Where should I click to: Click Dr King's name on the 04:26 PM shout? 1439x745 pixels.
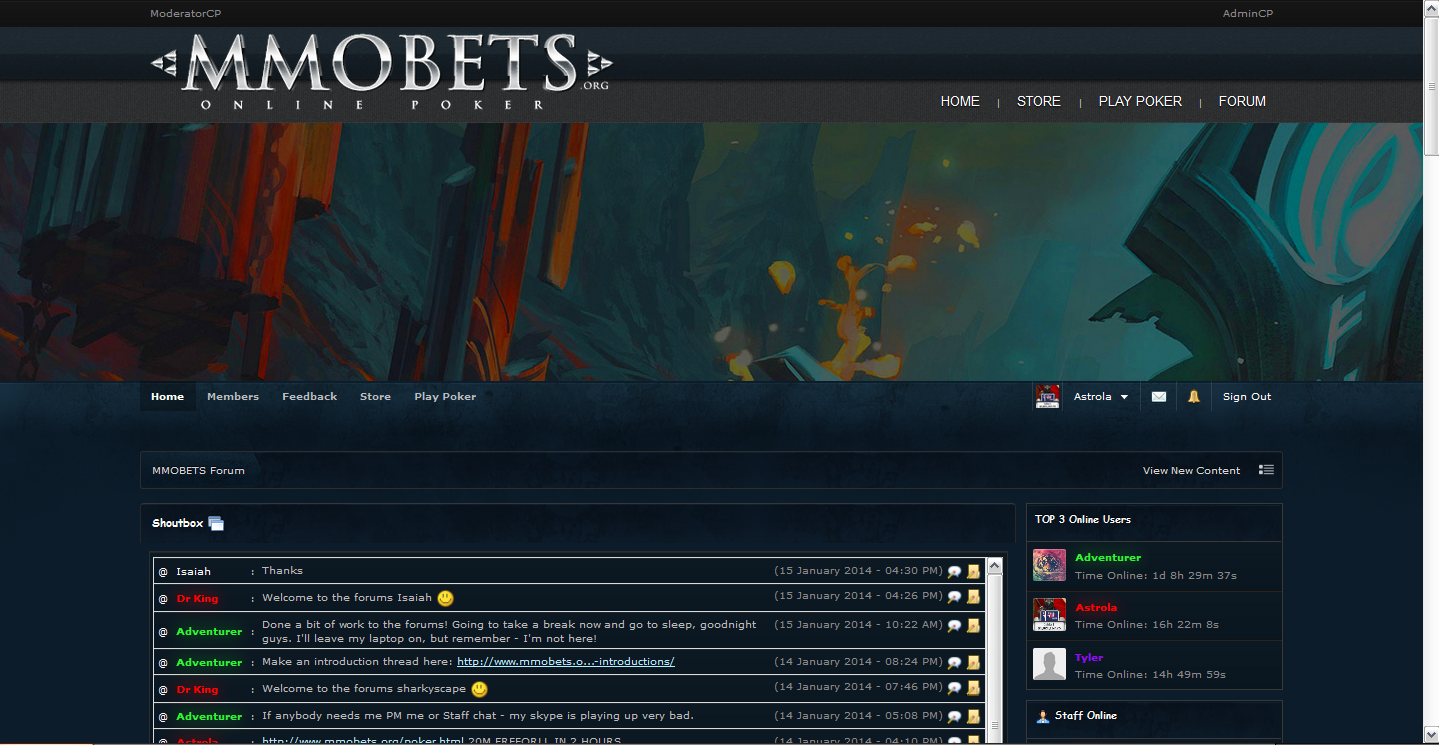[197, 599]
